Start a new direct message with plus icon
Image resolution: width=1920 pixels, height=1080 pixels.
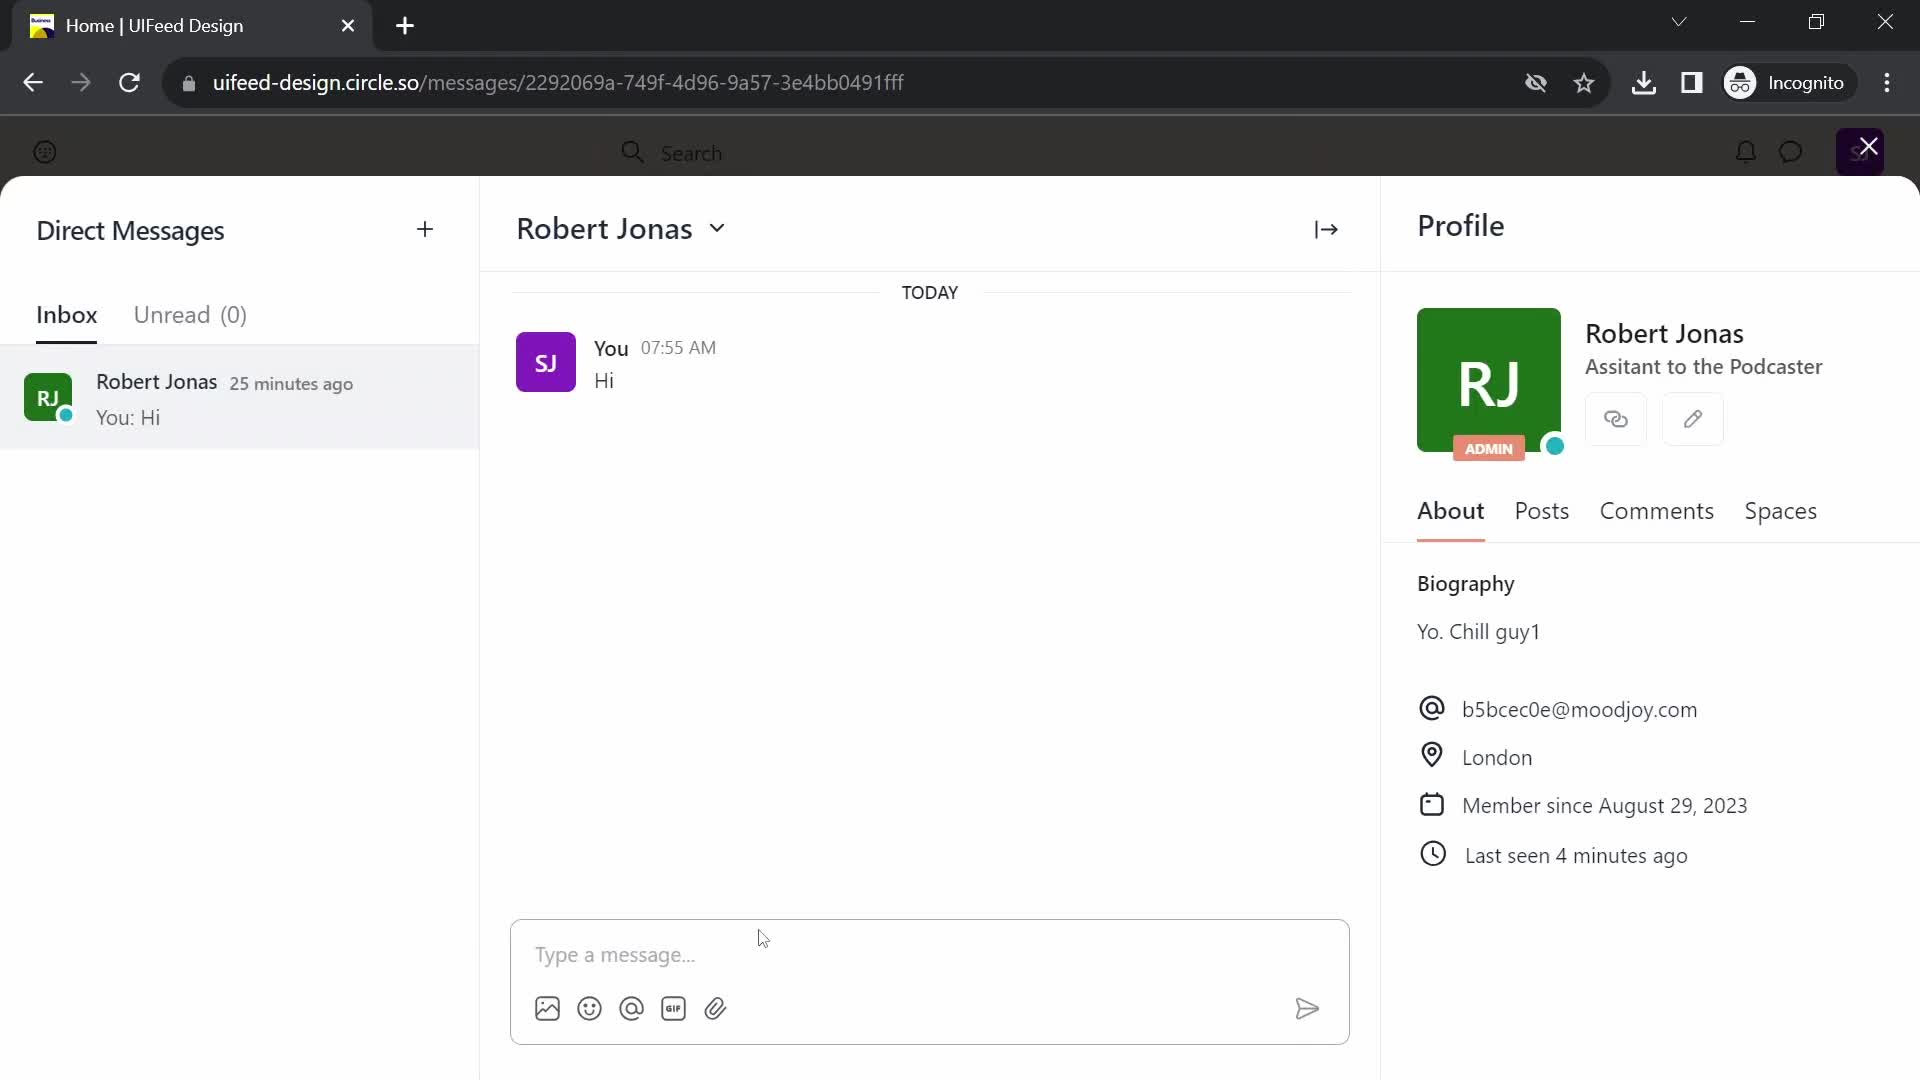coord(425,230)
